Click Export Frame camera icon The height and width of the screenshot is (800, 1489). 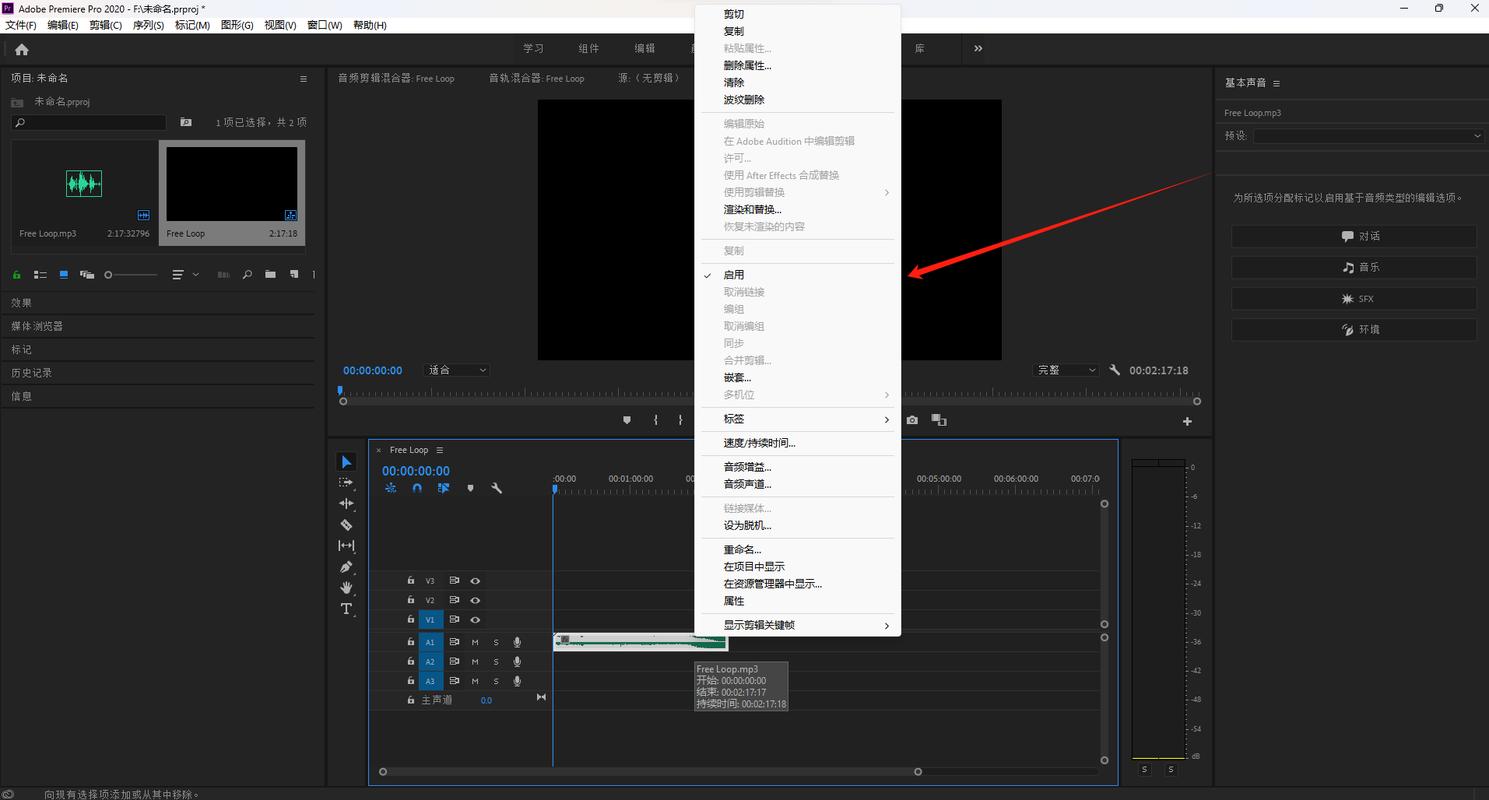coord(912,420)
